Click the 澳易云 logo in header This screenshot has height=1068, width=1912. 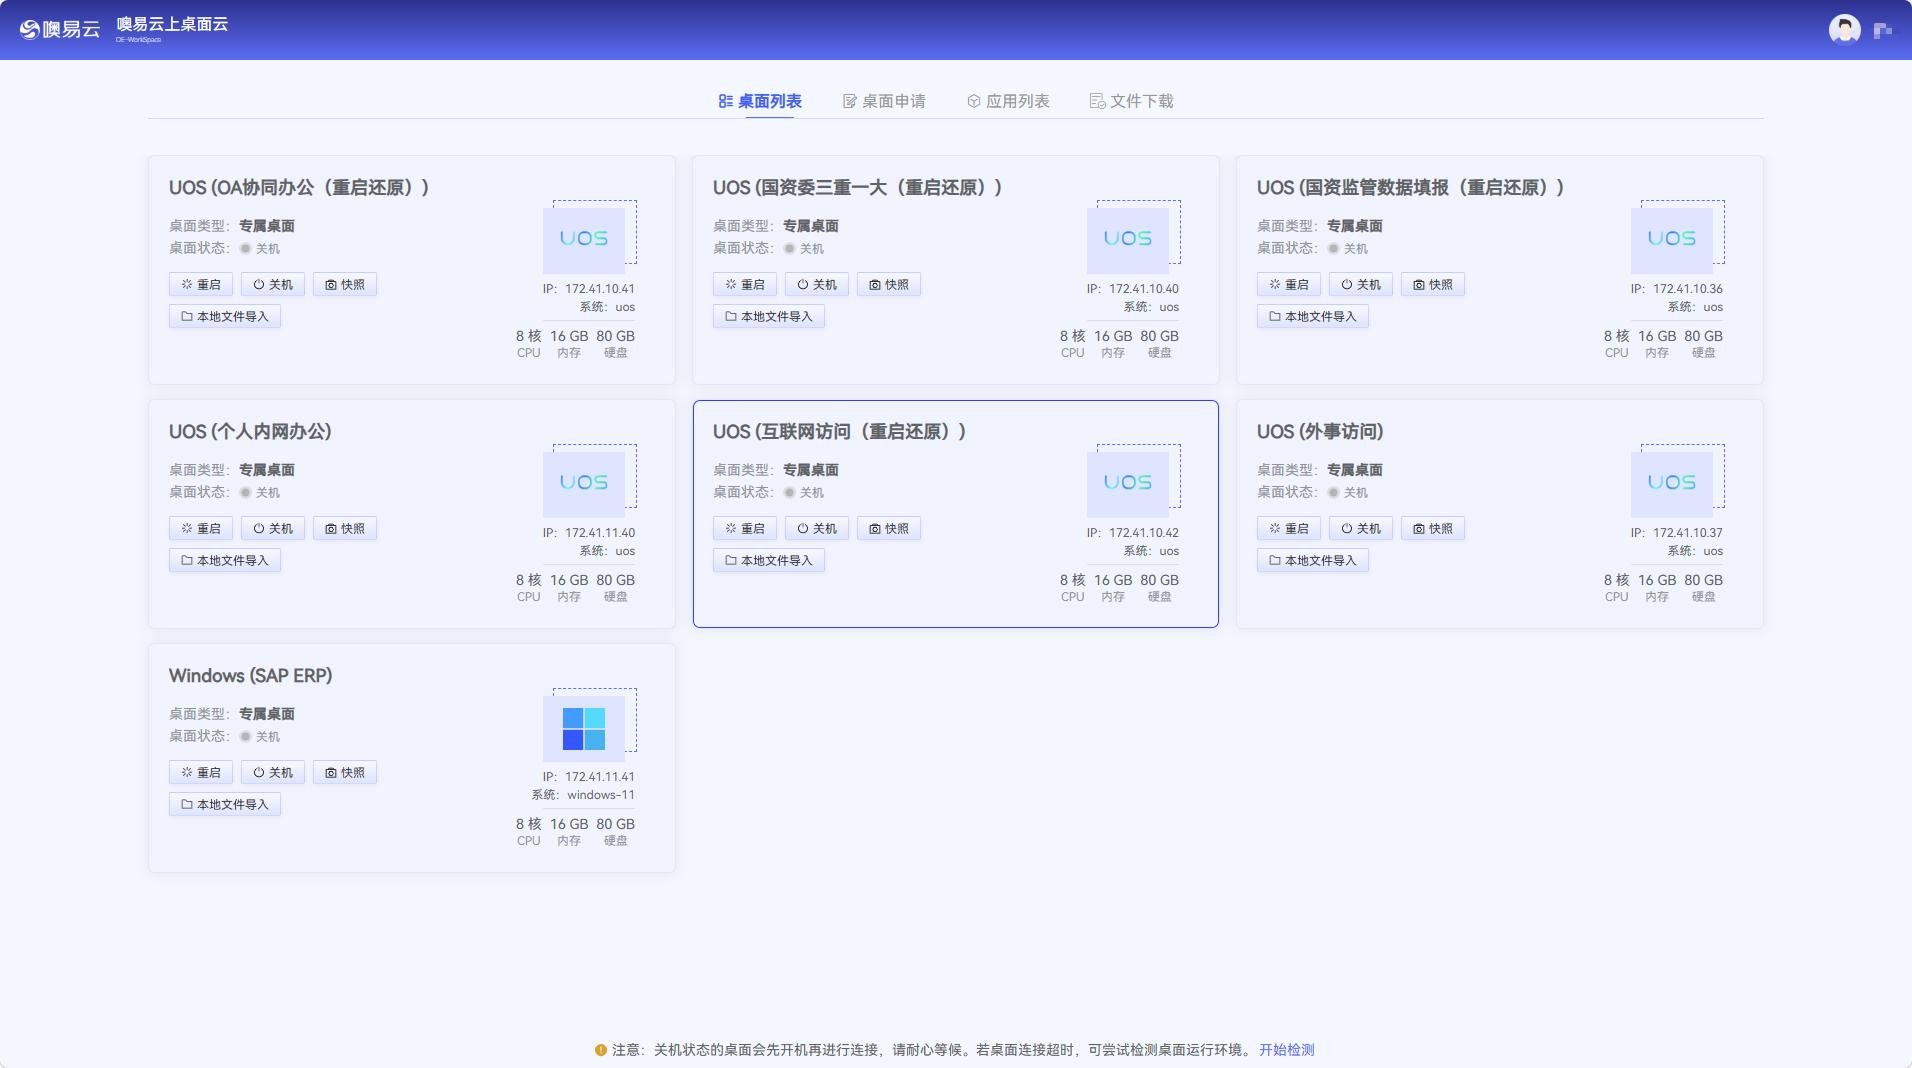60,30
